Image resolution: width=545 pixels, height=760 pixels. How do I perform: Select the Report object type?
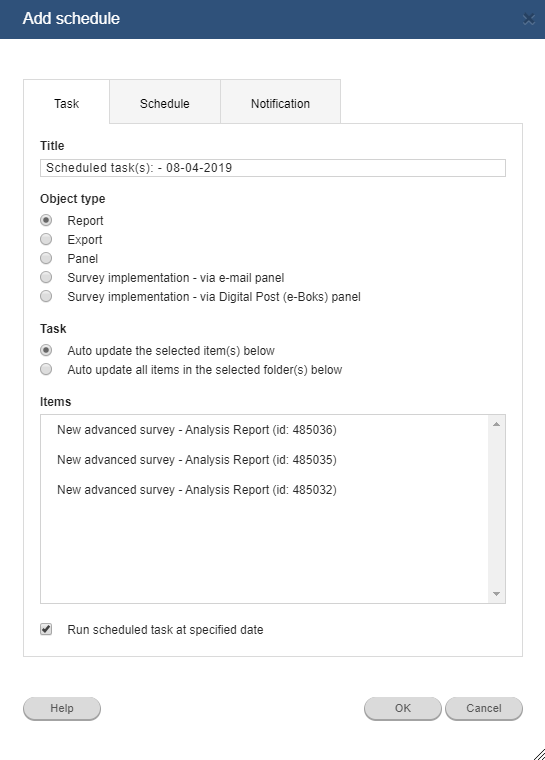coord(46,221)
